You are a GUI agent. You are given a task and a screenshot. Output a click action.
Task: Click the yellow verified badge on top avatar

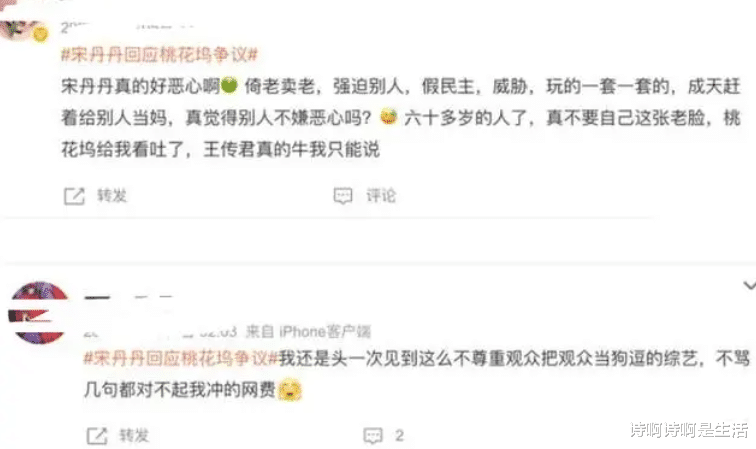[40, 34]
